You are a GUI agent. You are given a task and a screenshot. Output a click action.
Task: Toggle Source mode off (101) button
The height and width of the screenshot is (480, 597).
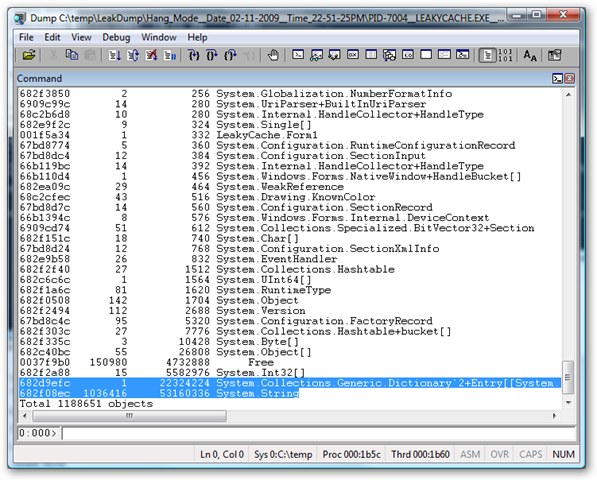tap(505, 55)
